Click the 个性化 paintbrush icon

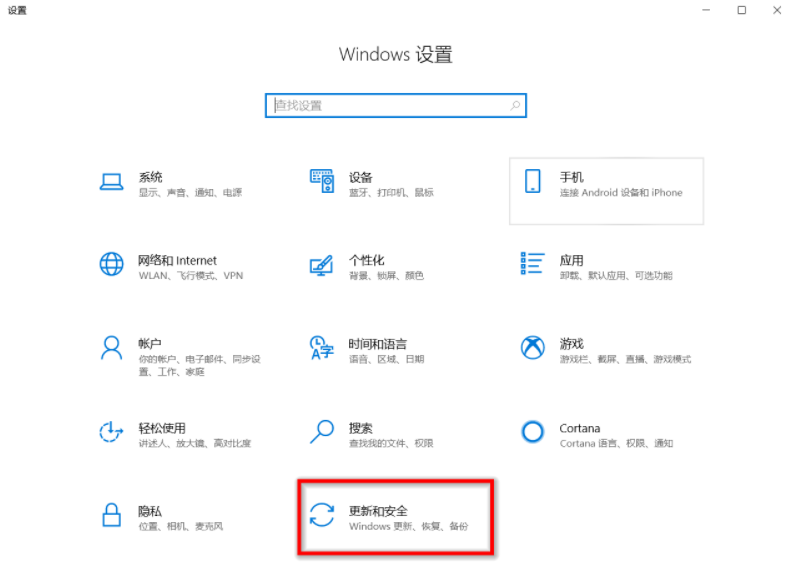tap(321, 265)
